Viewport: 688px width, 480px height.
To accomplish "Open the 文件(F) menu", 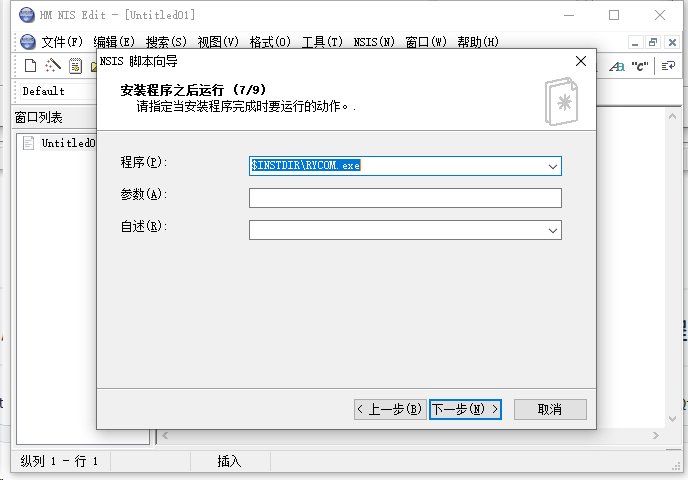I will coord(62,42).
